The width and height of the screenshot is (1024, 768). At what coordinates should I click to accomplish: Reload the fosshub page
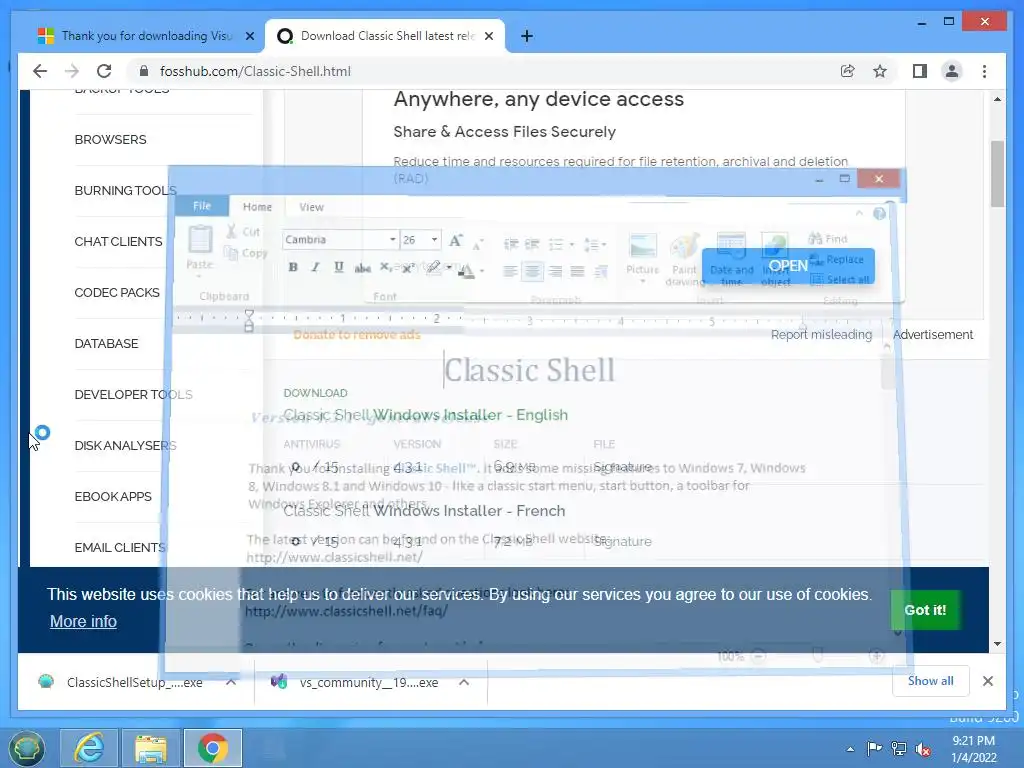pos(104,71)
